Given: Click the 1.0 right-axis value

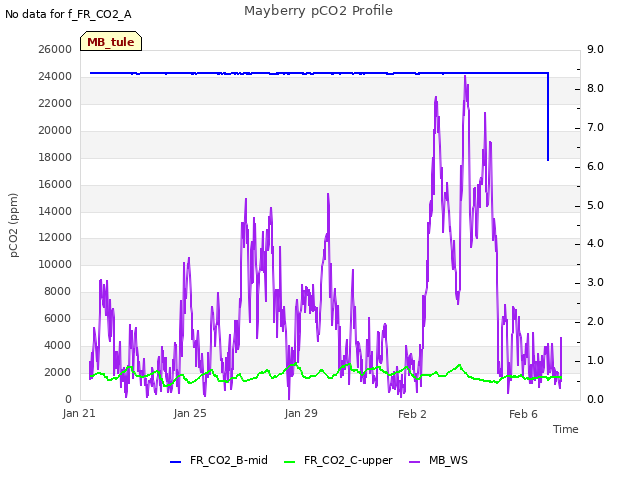Looking at the screenshot, I should pyautogui.click(x=595, y=360).
